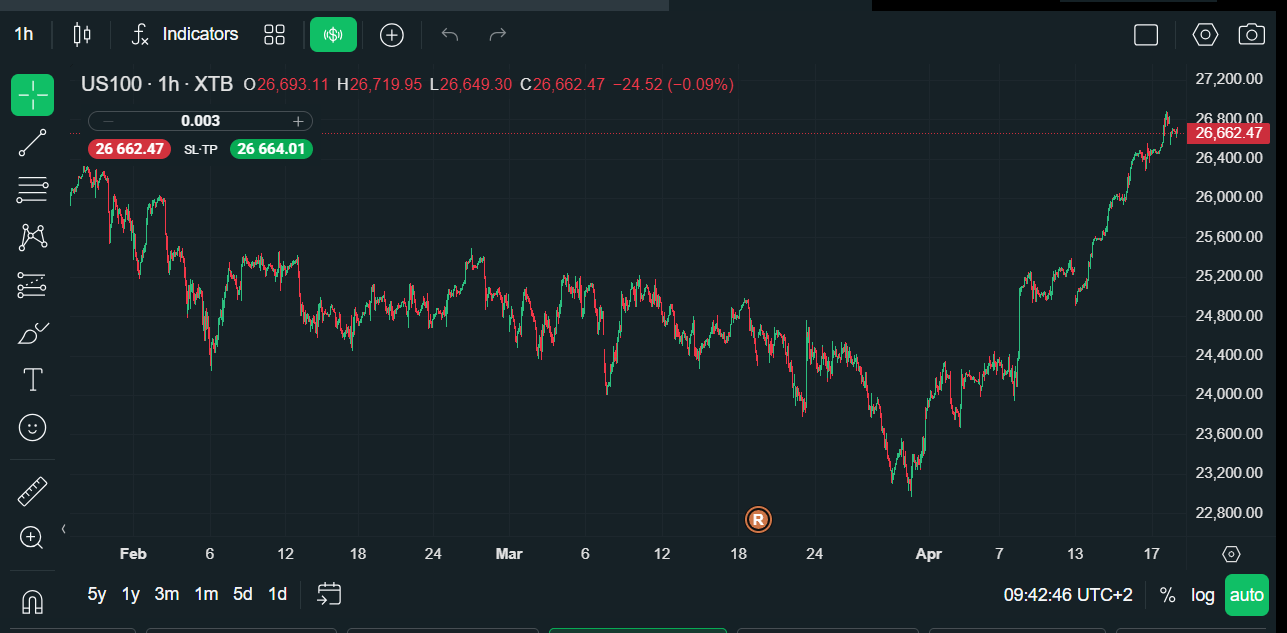Open the 1h timeframe interval dropdown

coord(24,34)
